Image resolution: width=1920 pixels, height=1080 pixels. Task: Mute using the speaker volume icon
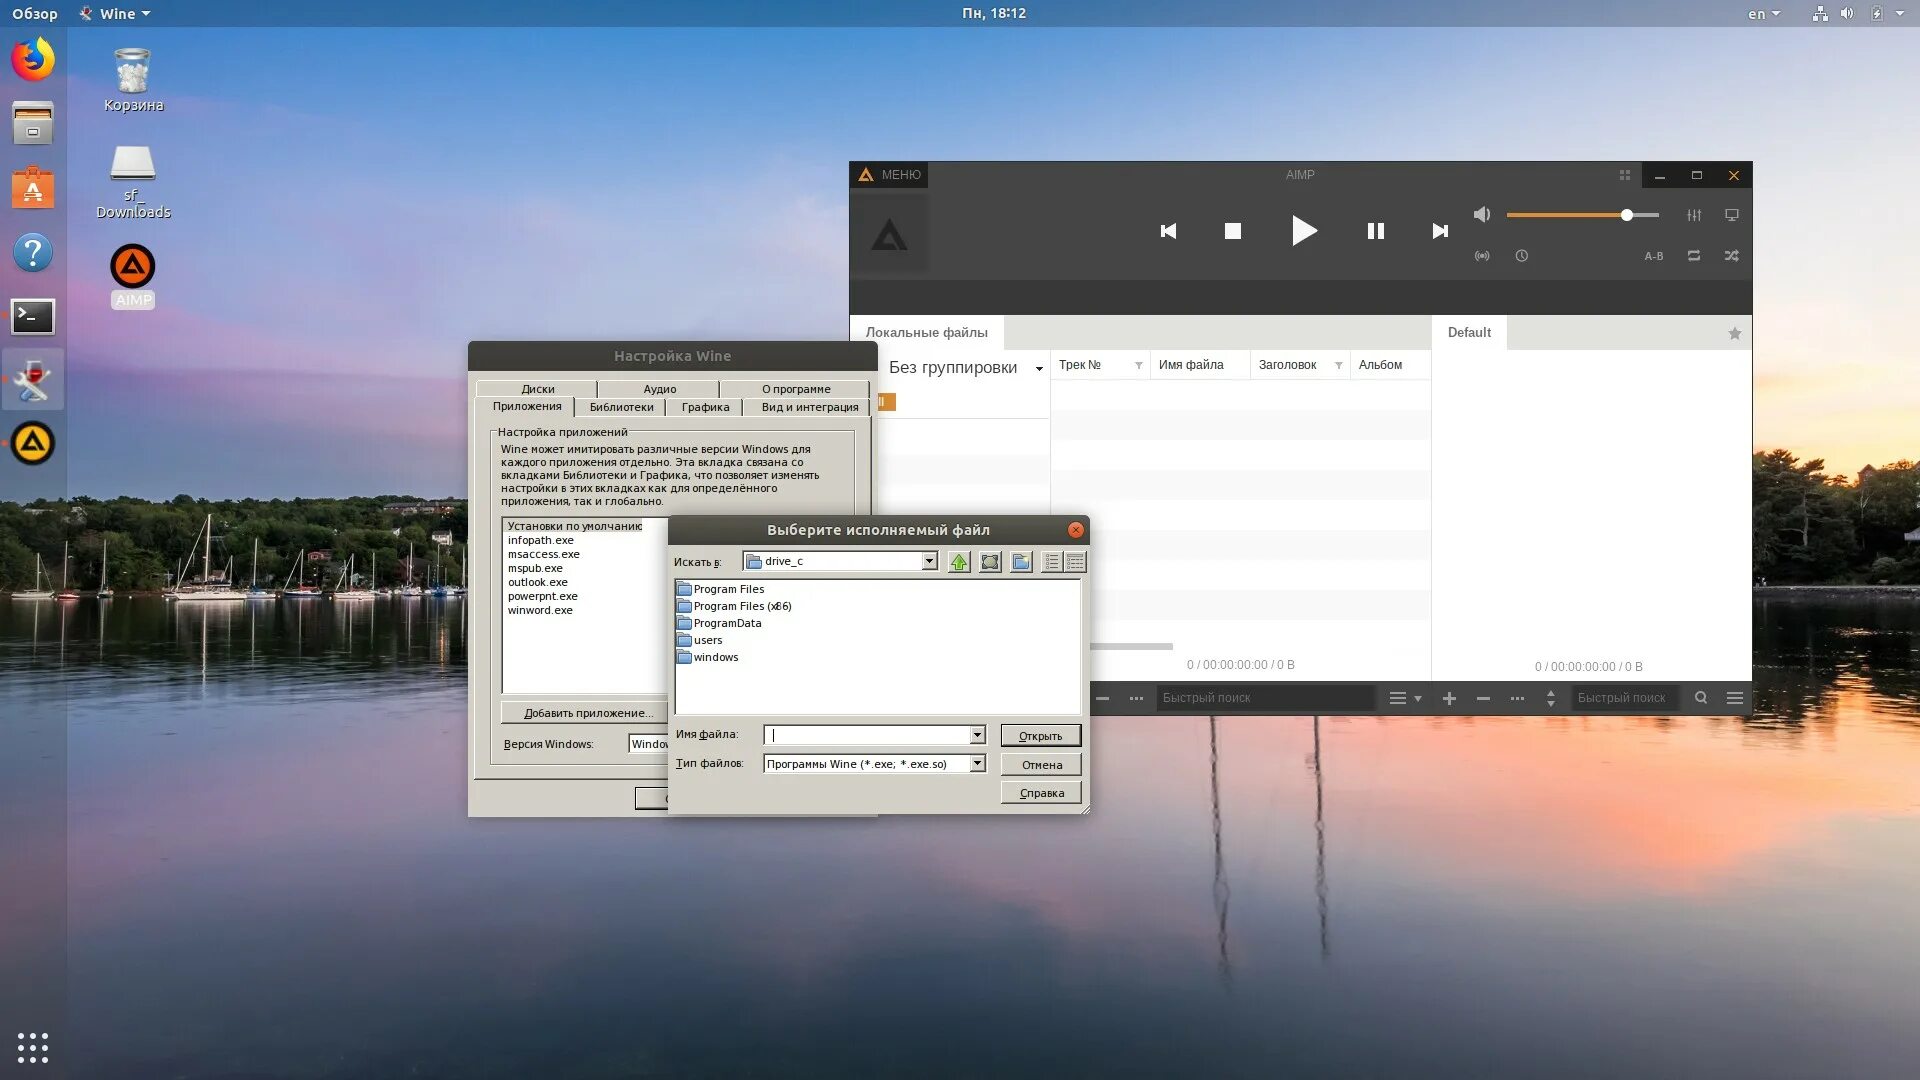click(1482, 215)
